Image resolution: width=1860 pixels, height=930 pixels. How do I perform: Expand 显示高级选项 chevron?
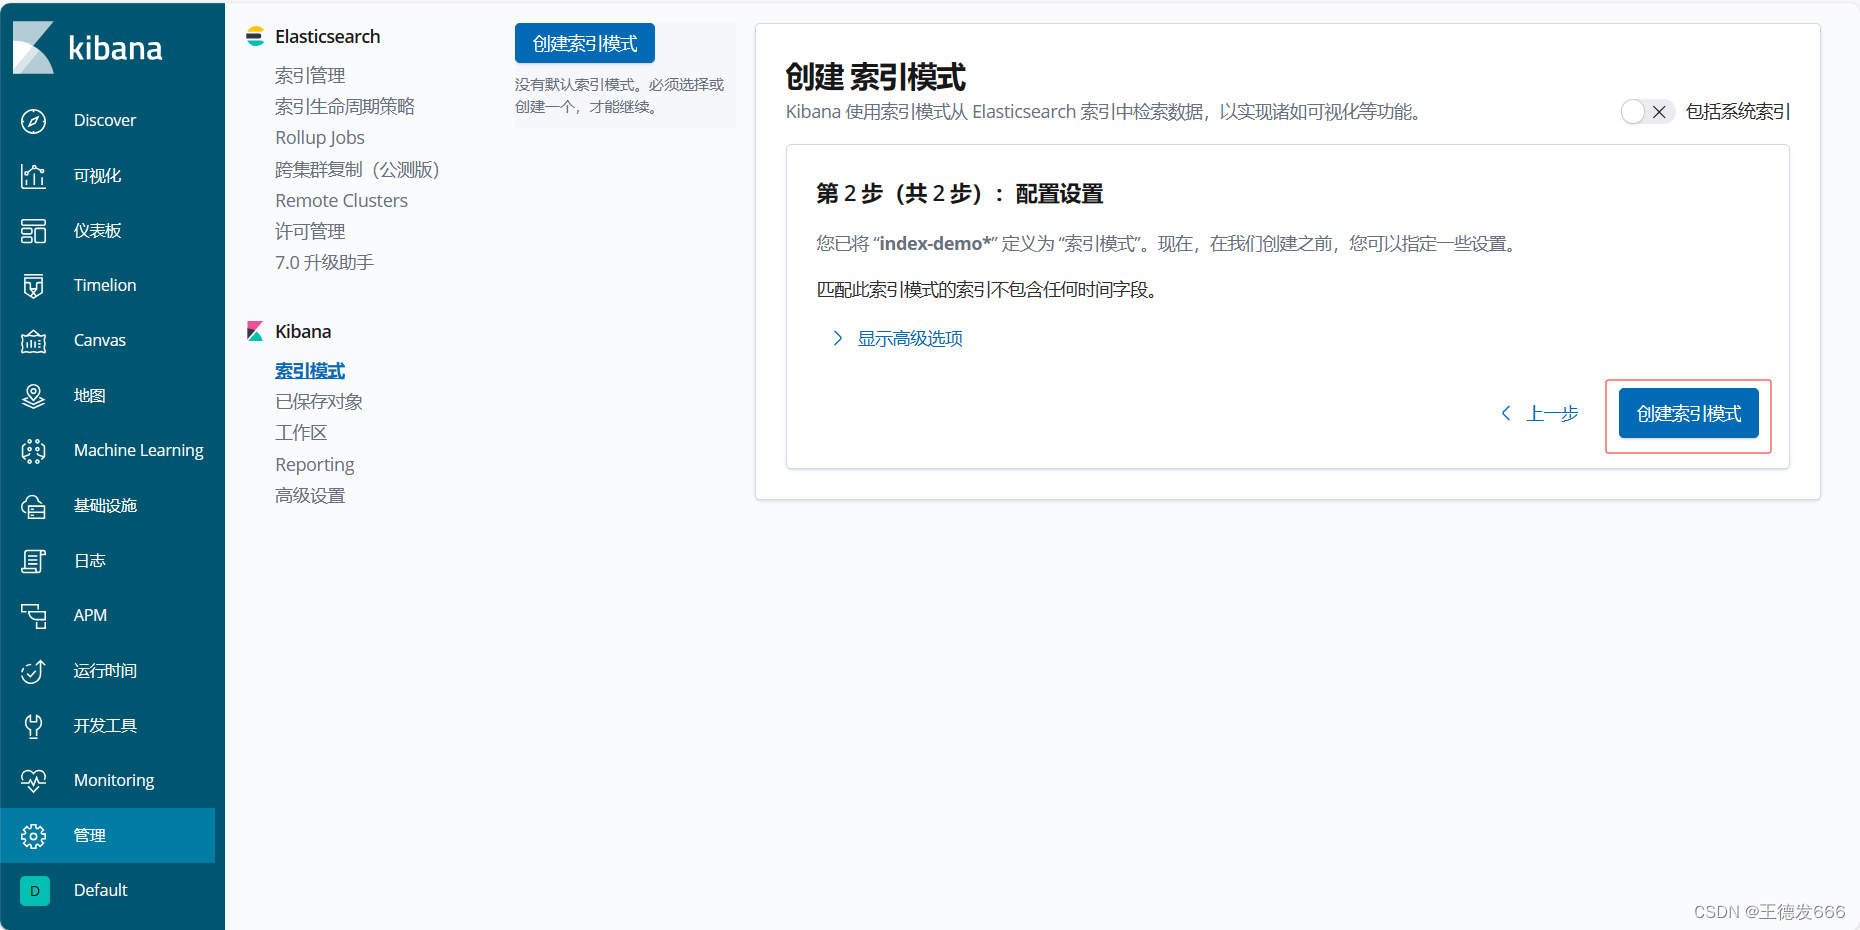point(838,338)
